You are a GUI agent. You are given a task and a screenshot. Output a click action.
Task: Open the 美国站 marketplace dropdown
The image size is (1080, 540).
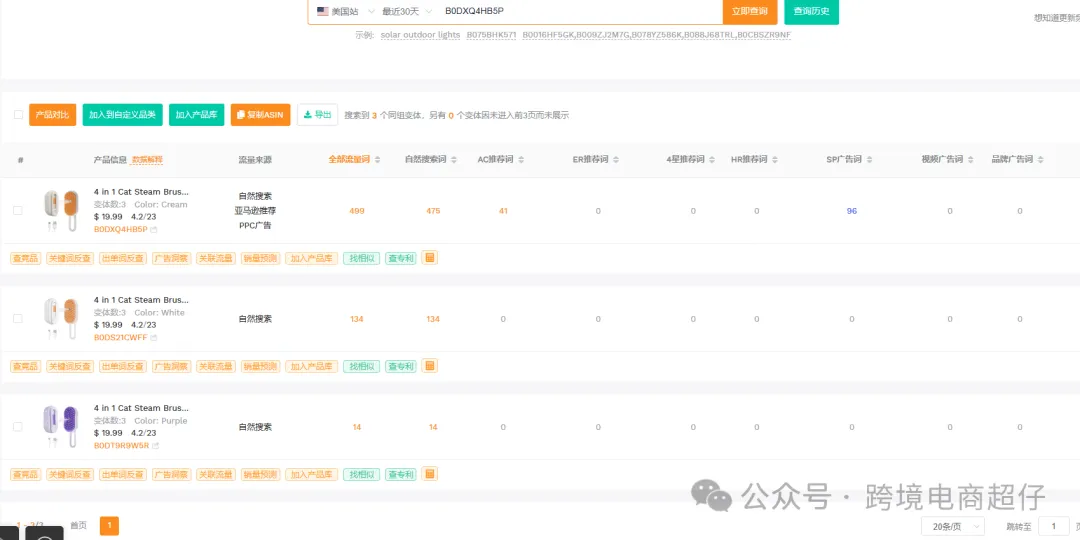tap(346, 11)
